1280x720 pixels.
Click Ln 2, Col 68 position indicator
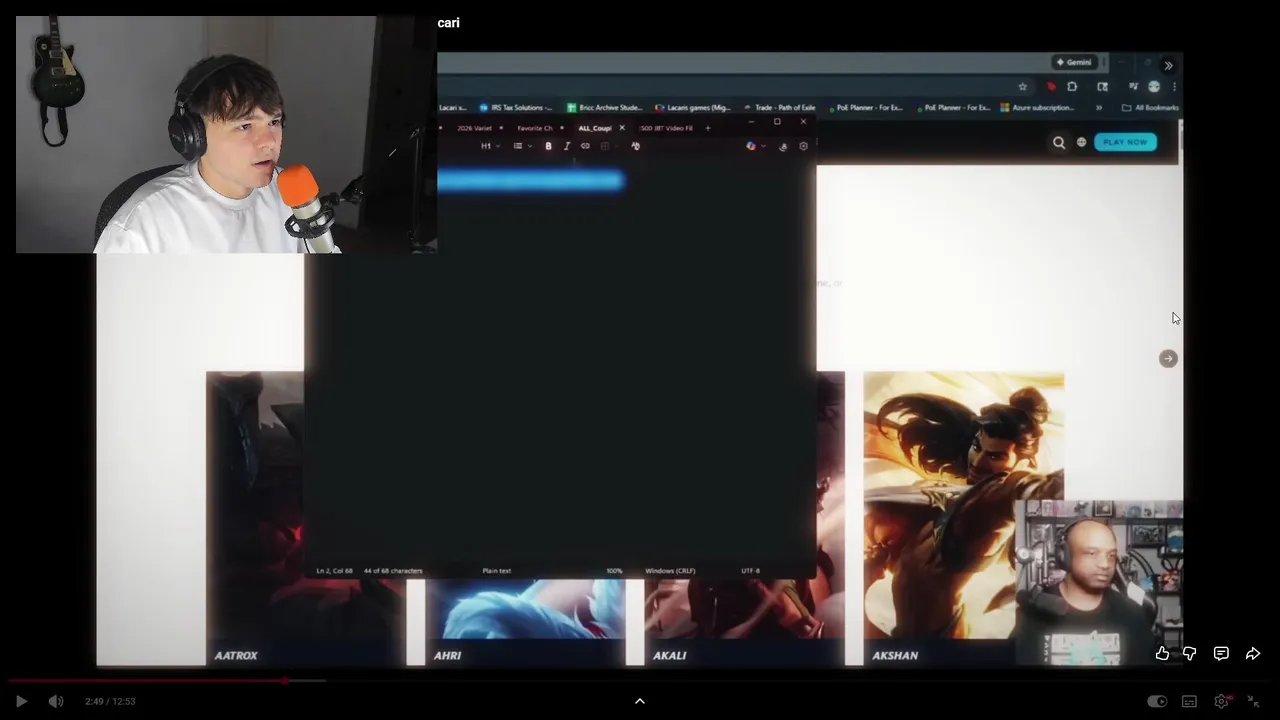pos(334,571)
